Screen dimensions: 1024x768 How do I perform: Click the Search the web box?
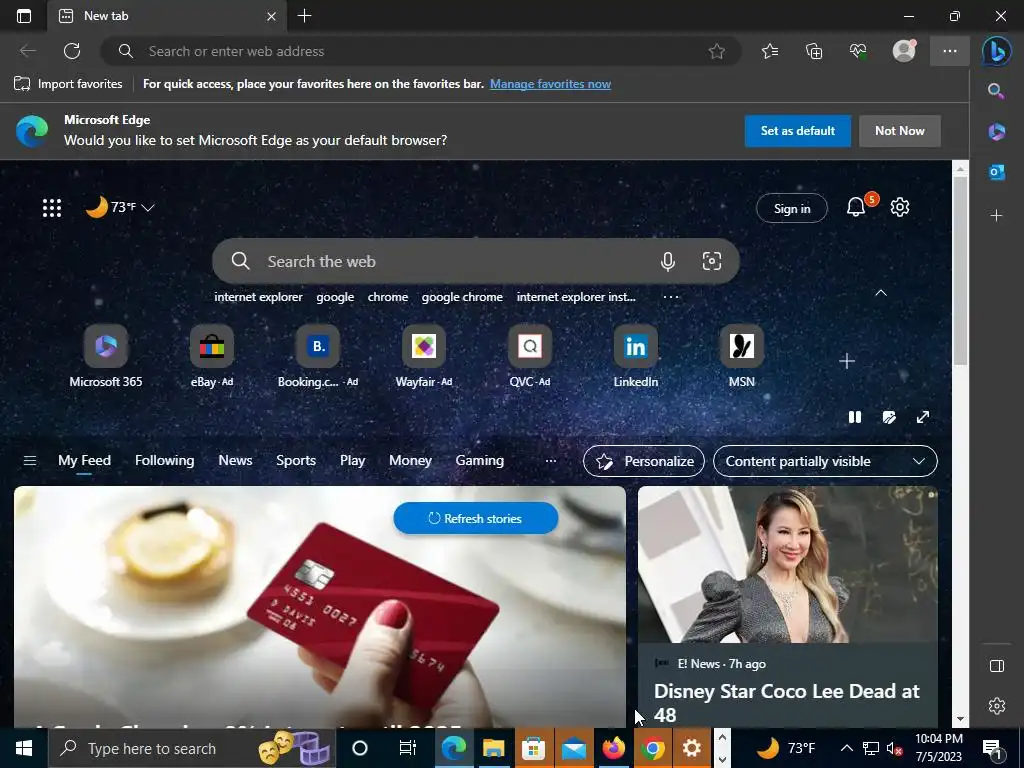[x=475, y=261]
